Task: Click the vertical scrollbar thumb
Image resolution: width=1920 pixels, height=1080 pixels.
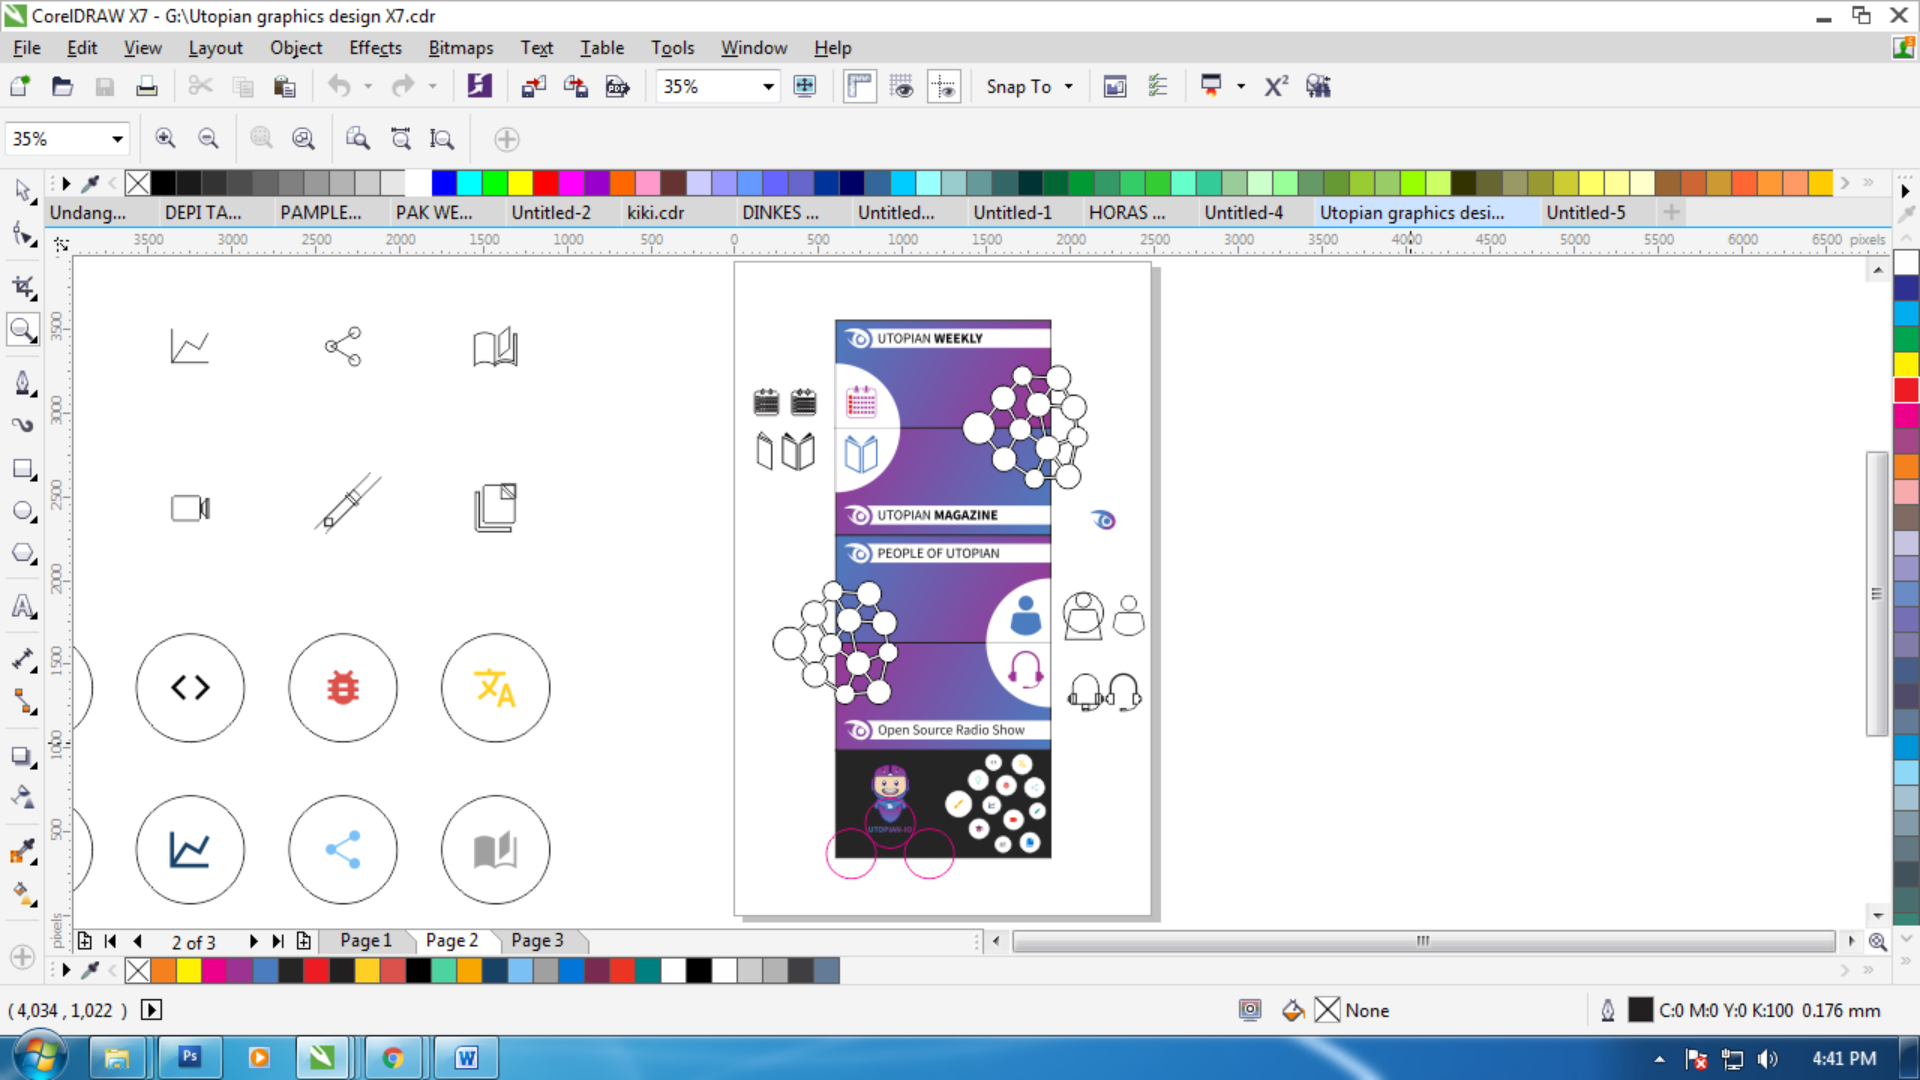Action: tap(1877, 594)
